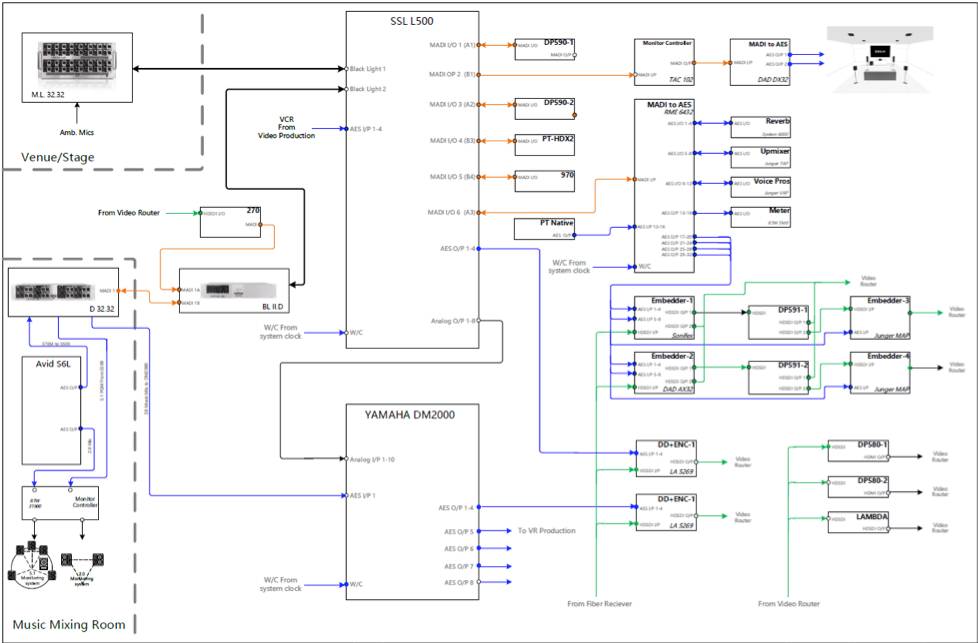Viewport: 978px width, 643px height.
Task: Select the Embedder-3 block
Action: tap(880, 318)
